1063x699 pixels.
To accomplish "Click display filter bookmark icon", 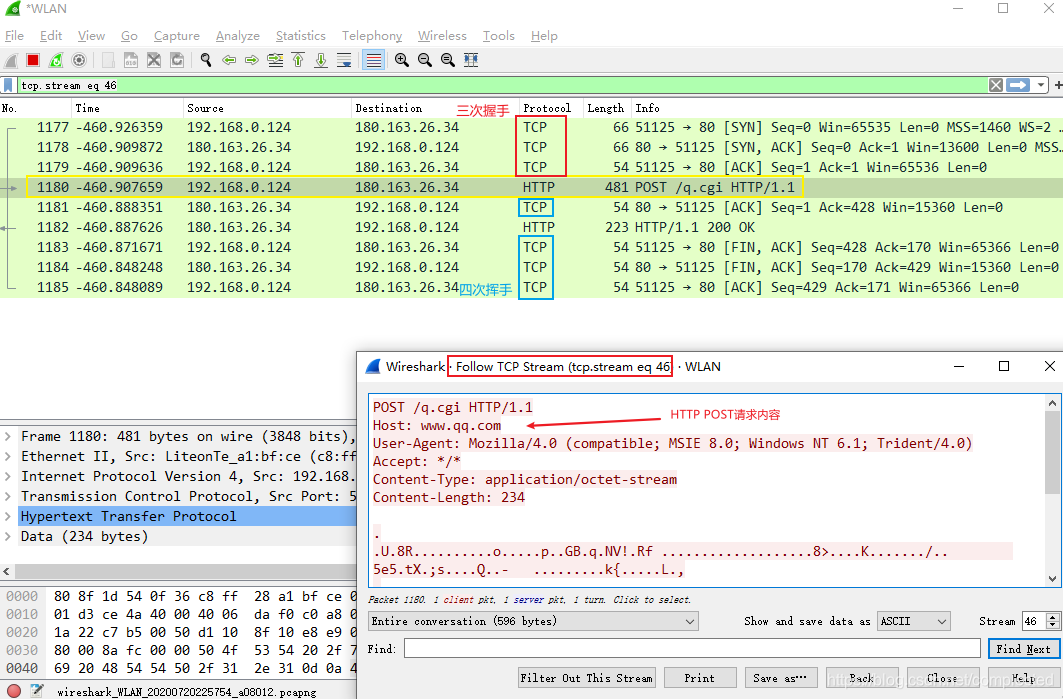I will coord(8,85).
